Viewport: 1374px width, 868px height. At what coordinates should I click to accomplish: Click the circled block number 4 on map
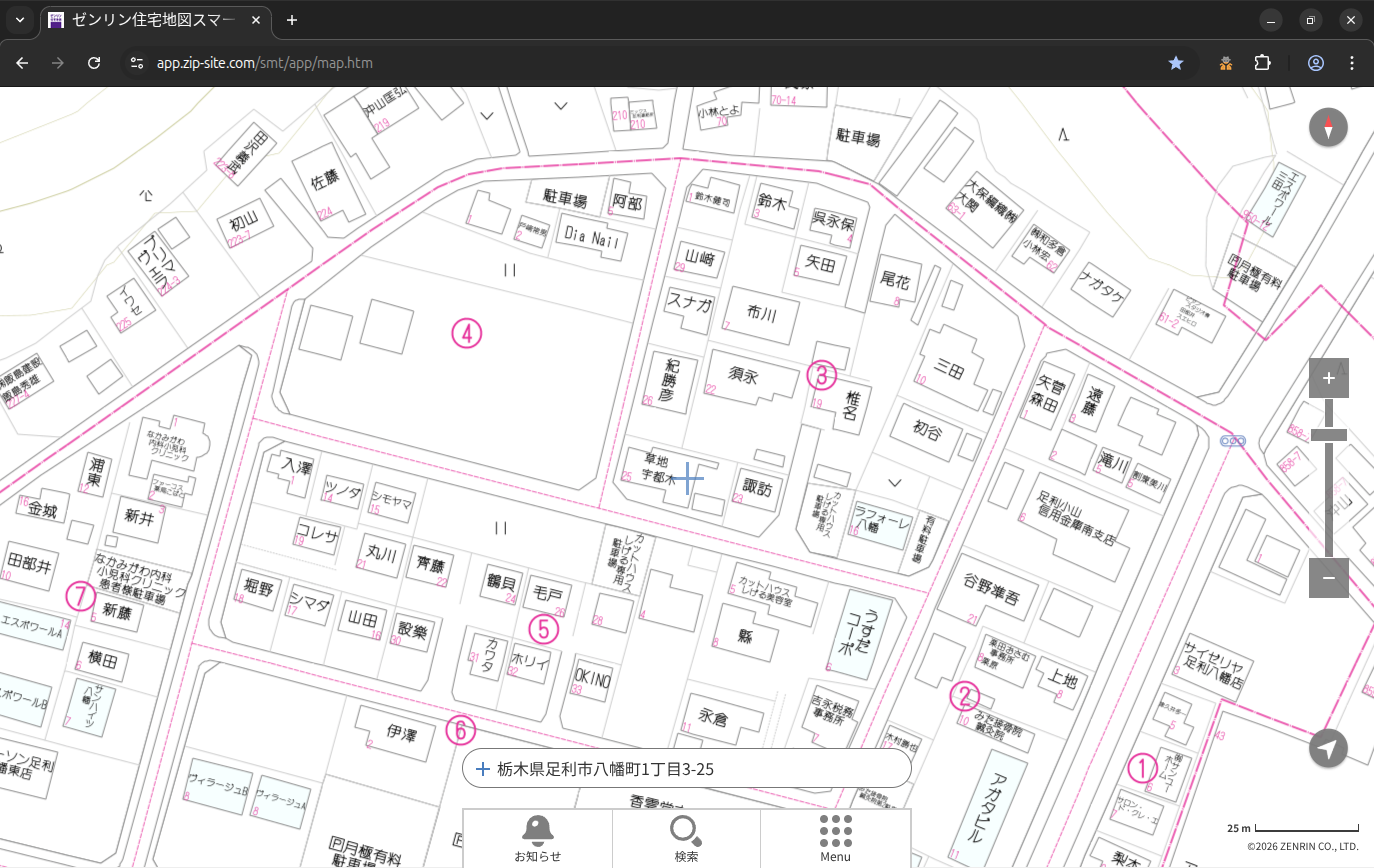[x=467, y=333]
